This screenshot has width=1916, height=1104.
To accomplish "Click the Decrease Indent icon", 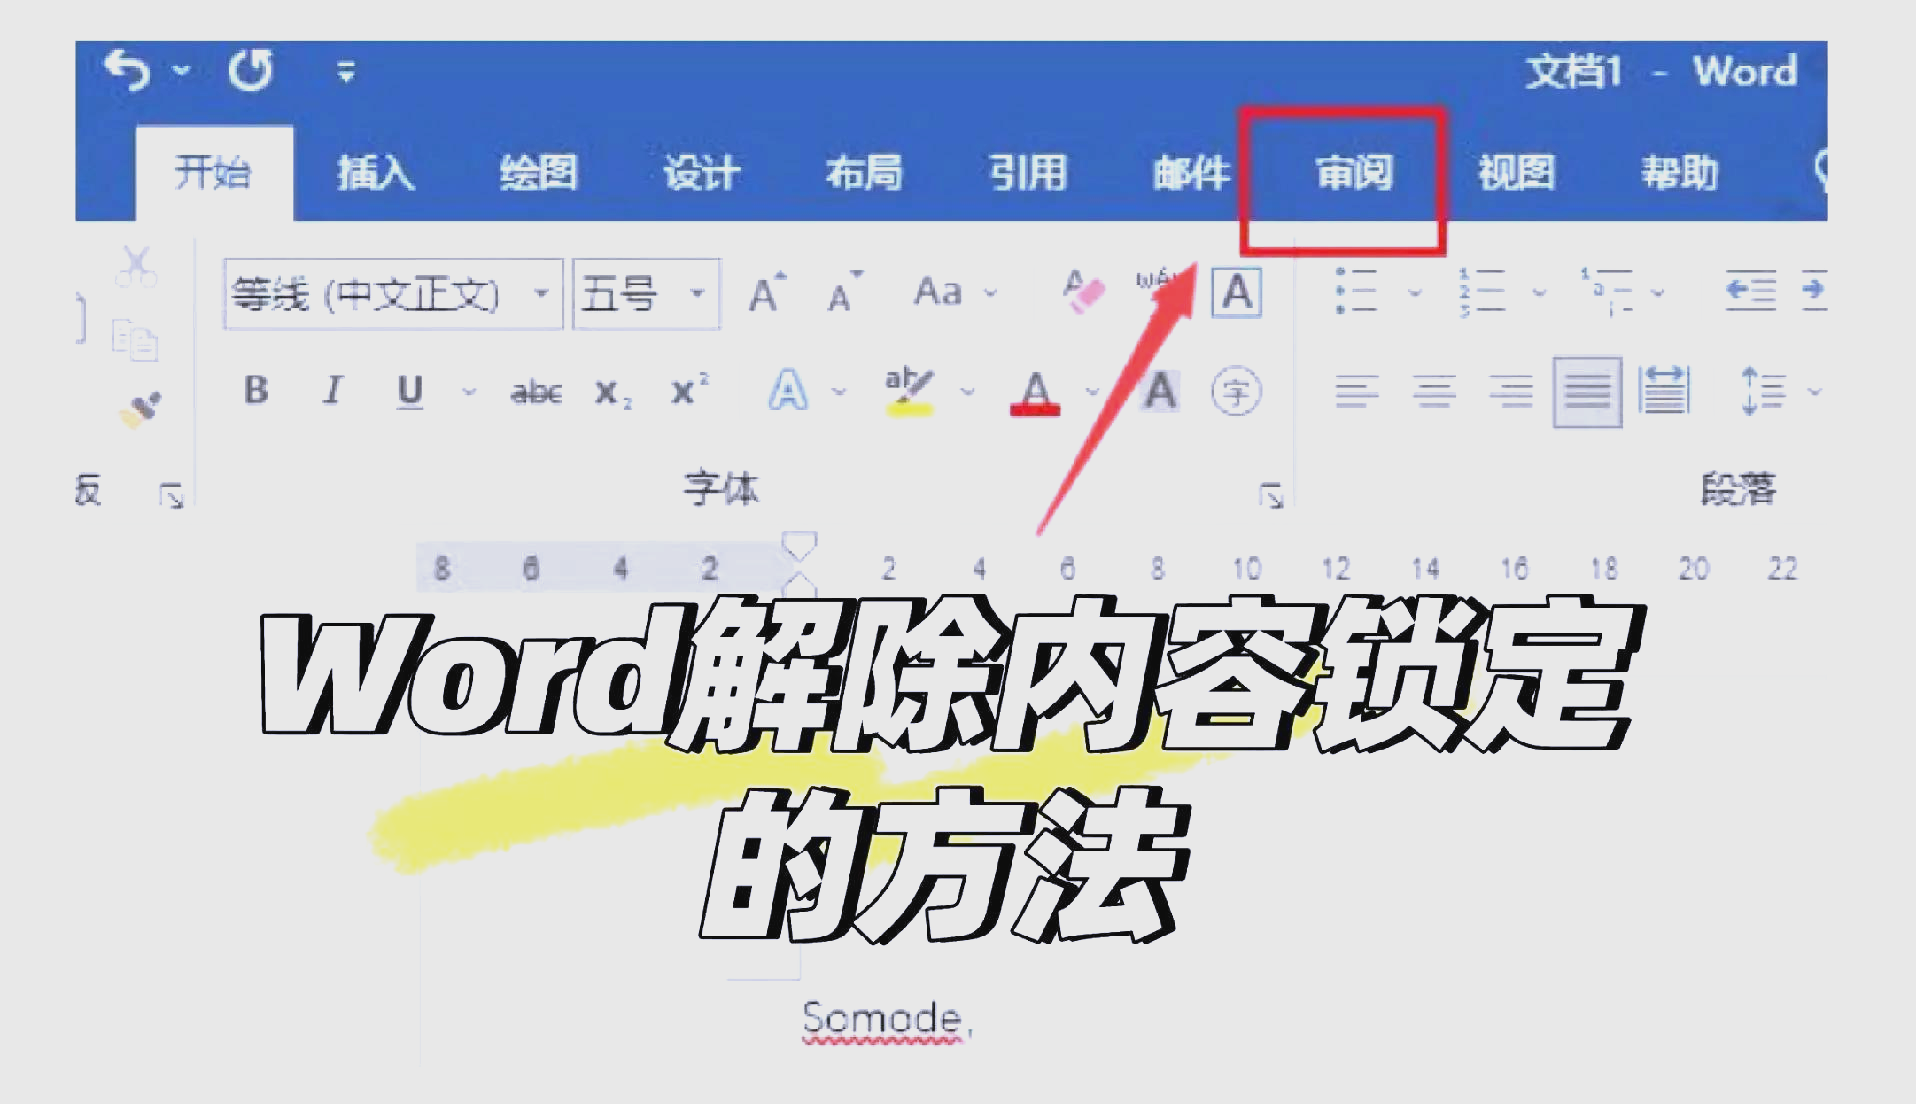I will tap(1751, 291).
